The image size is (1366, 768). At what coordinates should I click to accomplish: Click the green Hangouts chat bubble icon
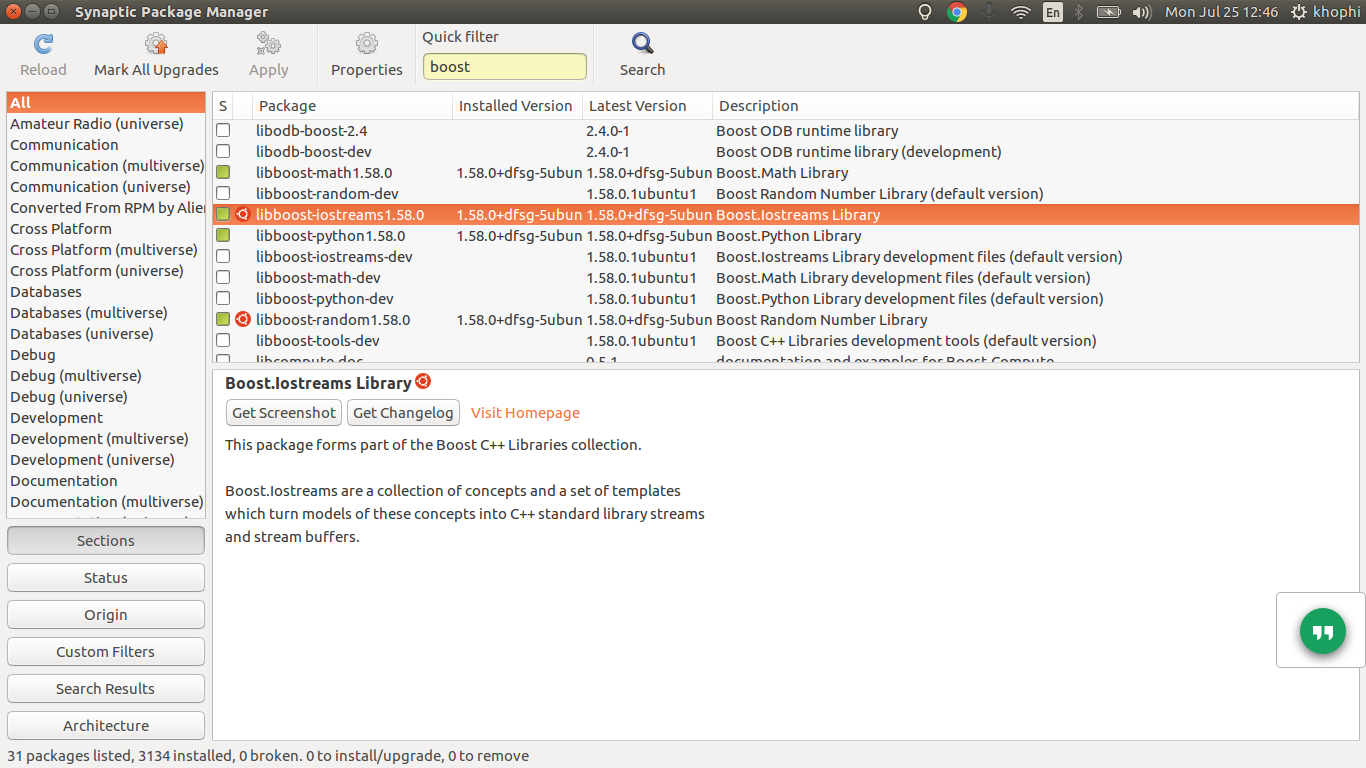pyautogui.click(x=1322, y=632)
